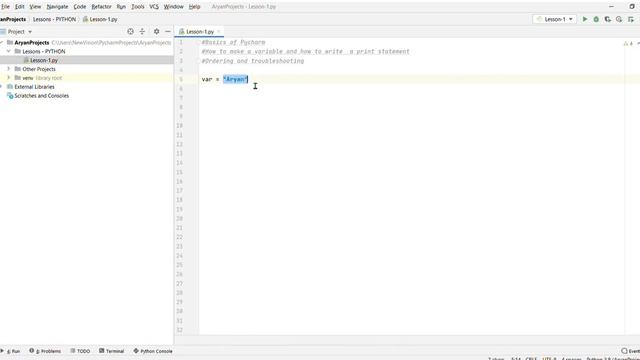Expand the venv library root folder
640x360 pixels.
tap(9, 78)
